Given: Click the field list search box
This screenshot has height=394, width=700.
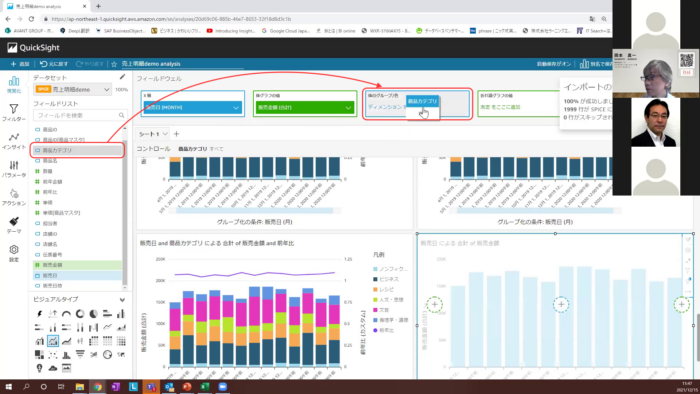Looking at the screenshot, I should click(x=80, y=115).
